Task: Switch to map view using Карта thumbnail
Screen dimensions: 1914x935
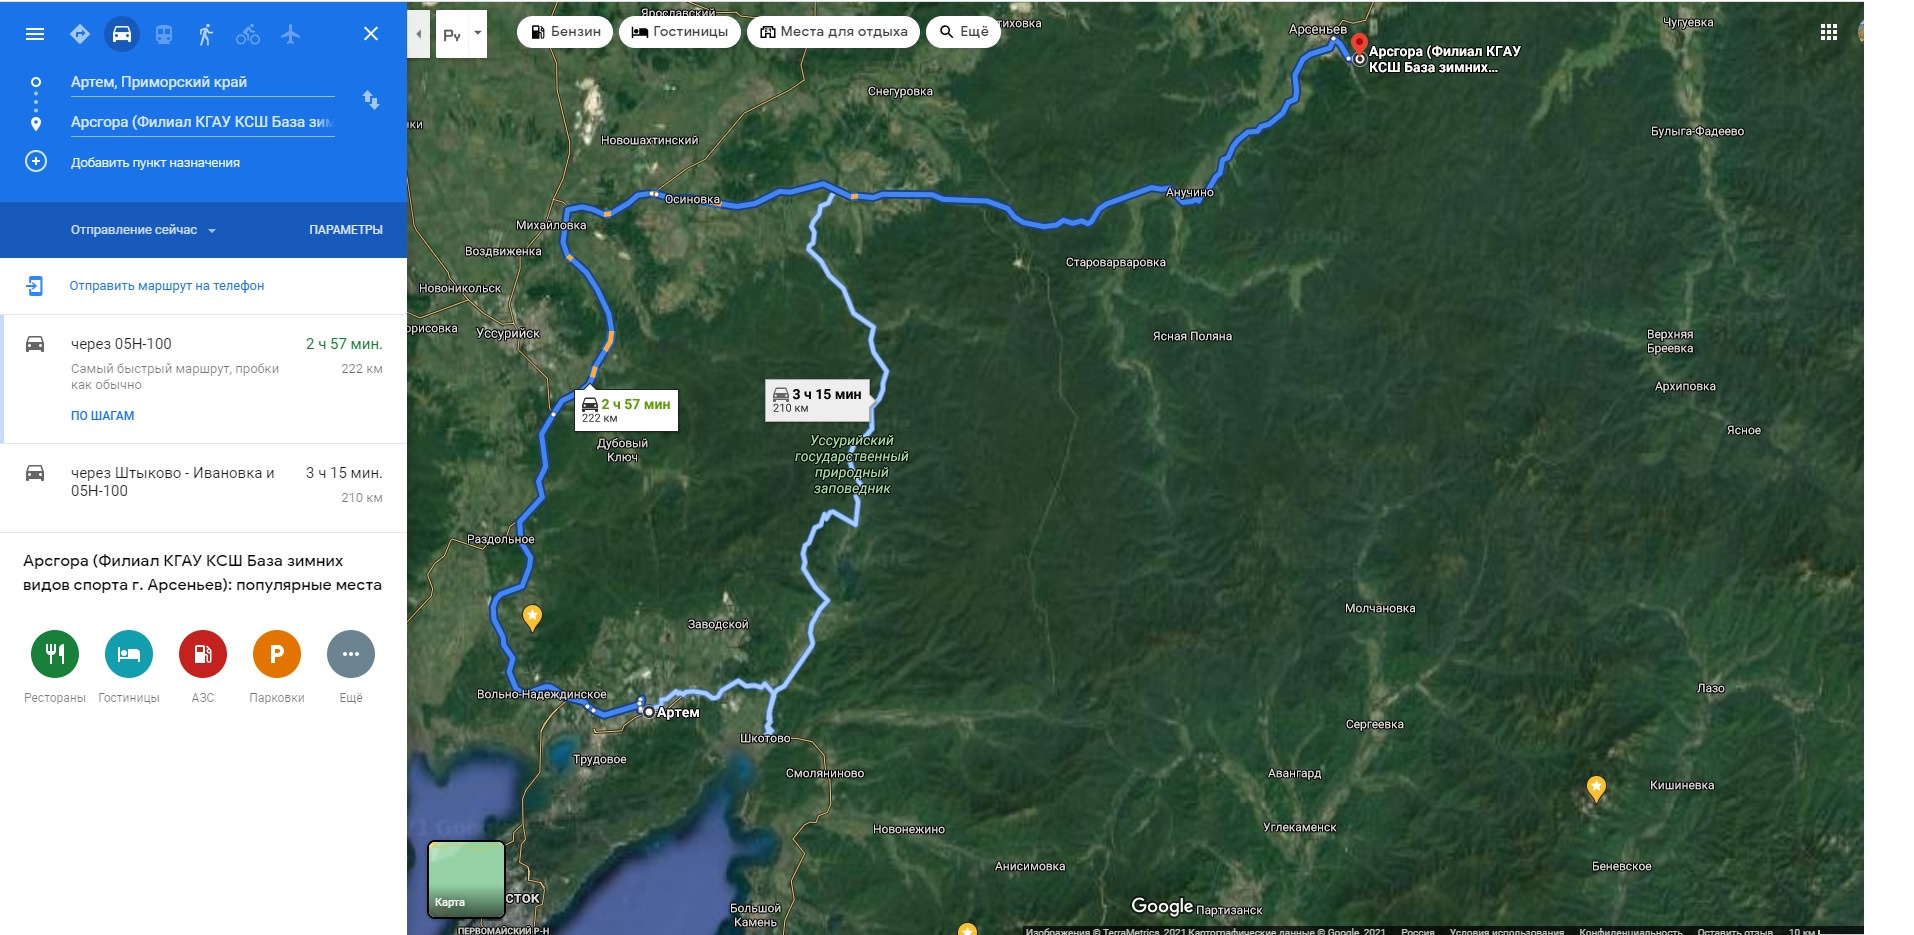Action: [x=466, y=879]
